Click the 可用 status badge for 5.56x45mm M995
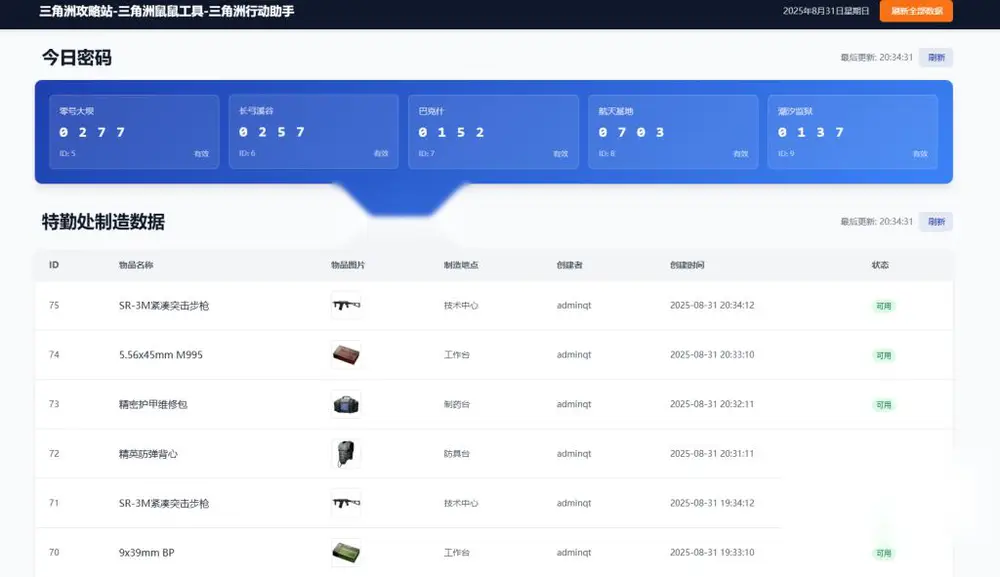 (883, 355)
